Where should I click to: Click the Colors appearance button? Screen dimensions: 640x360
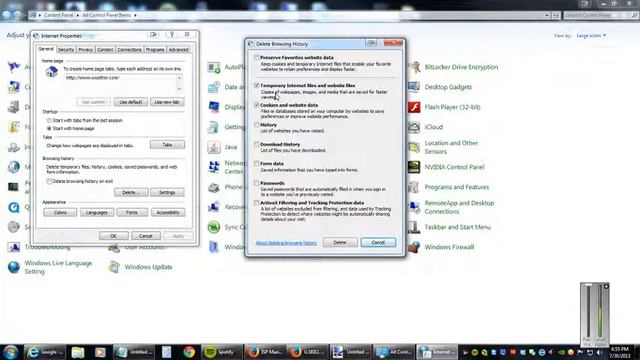[60, 213]
